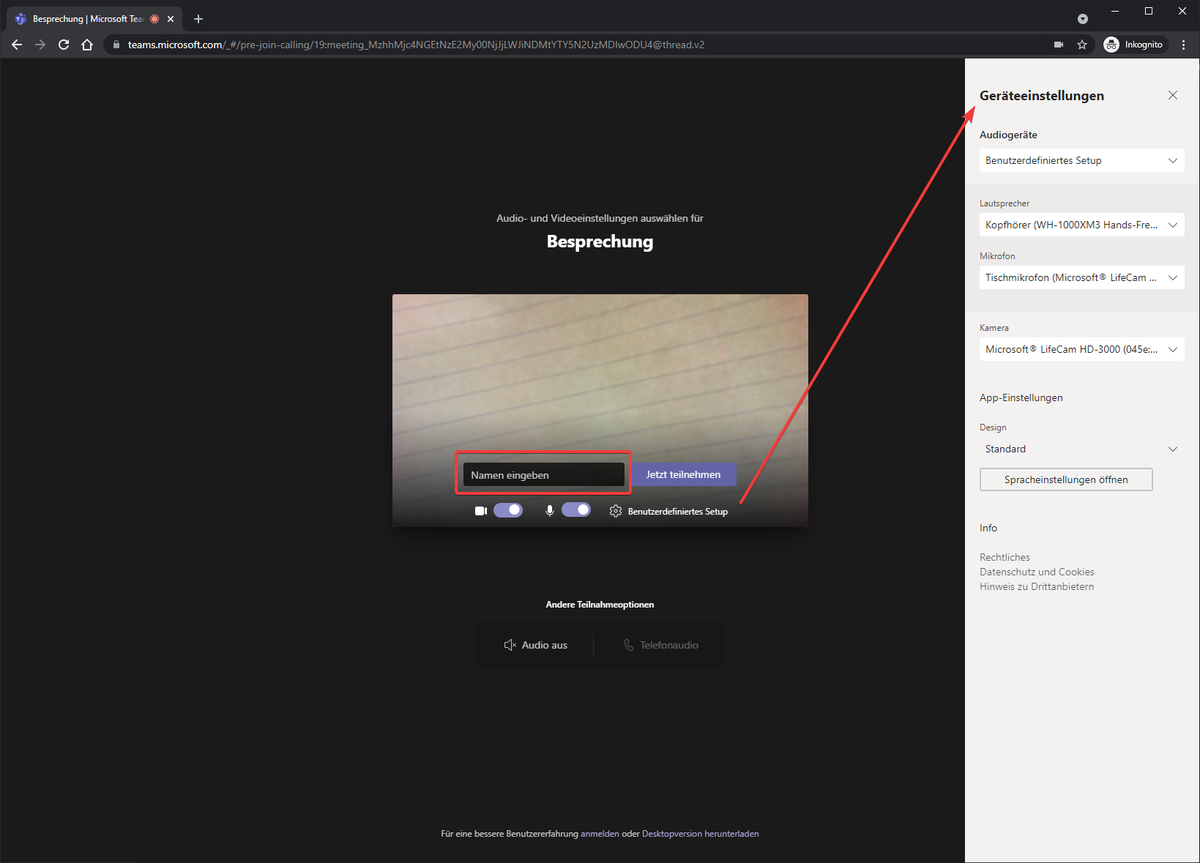Open the Audiogeräte dropdown
Image resolution: width=1200 pixels, height=863 pixels.
click(1082, 160)
